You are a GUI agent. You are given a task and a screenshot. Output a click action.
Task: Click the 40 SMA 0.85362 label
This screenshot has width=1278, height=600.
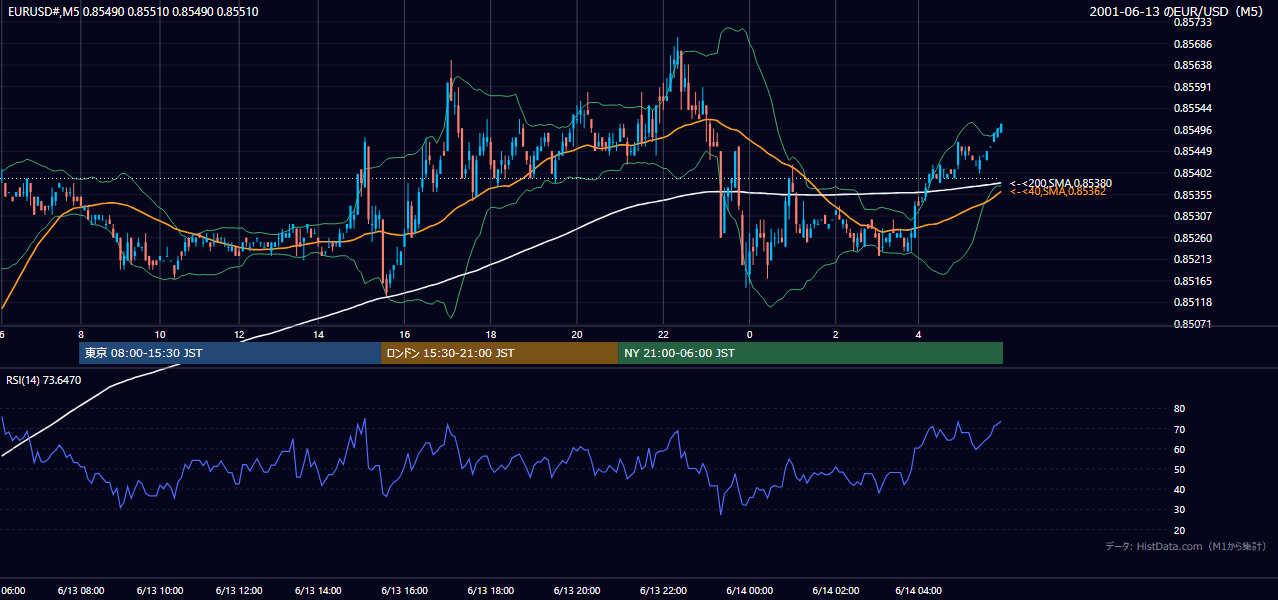(x=1057, y=191)
